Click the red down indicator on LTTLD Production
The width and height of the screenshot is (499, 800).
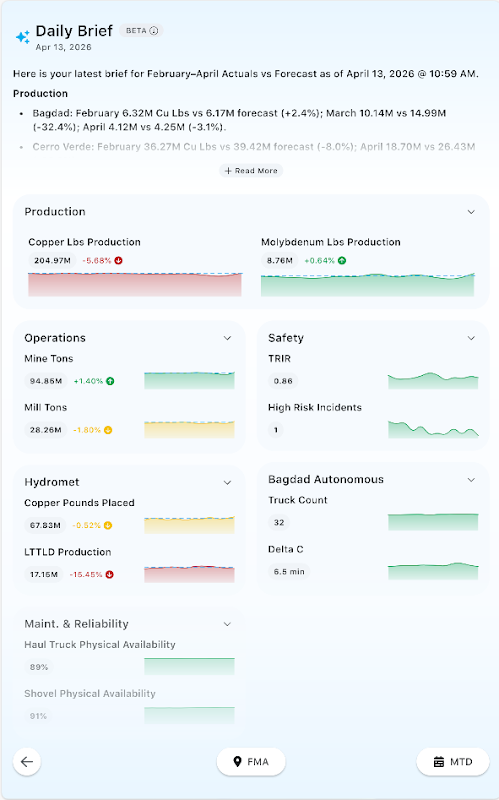109,574
